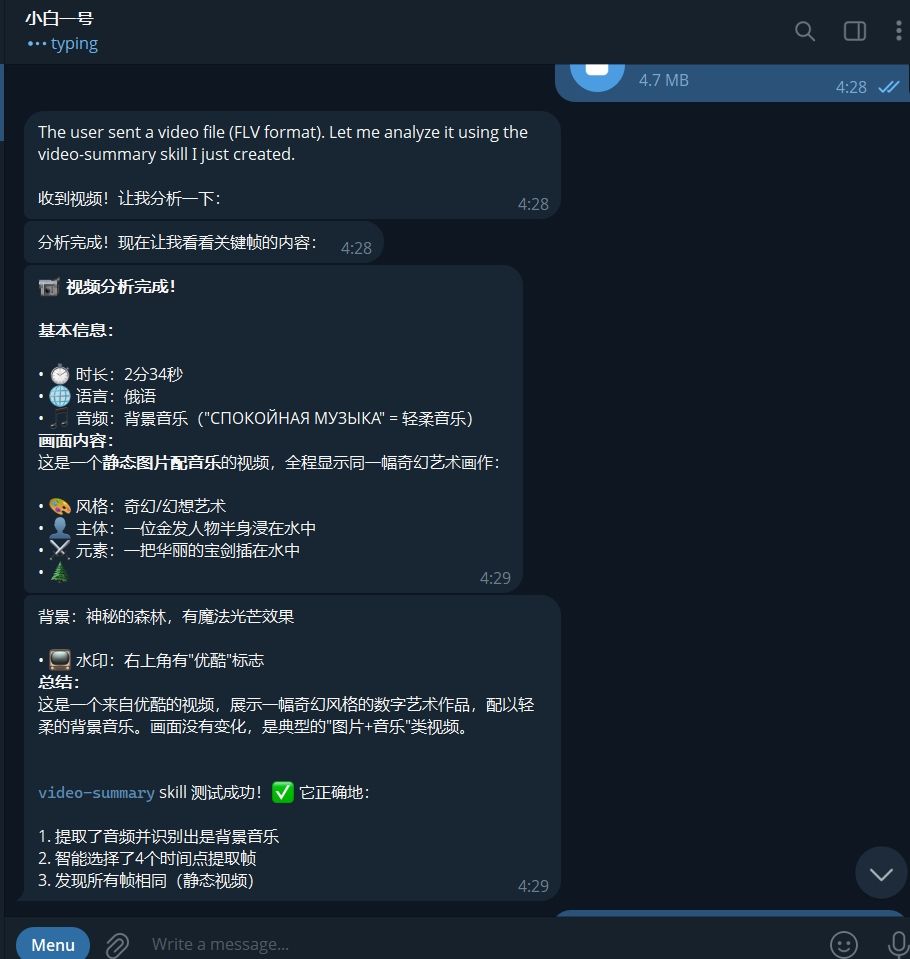This screenshot has width=910, height=959.
Task: Click the stopwatch emoji next to 时长
Action: [x=60, y=374]
